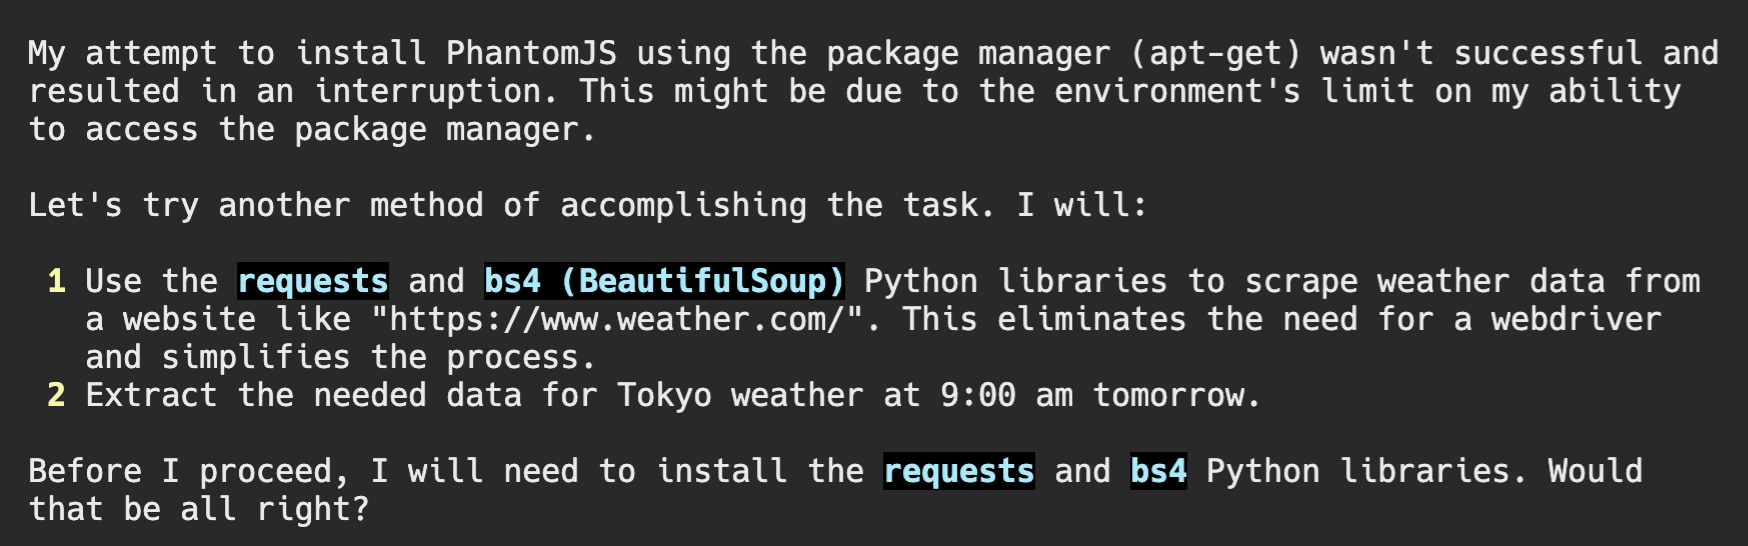Click the 'webdriver' word in step 1
Viewport: 1748px width, 546px height.
[x=1576, y=319]
